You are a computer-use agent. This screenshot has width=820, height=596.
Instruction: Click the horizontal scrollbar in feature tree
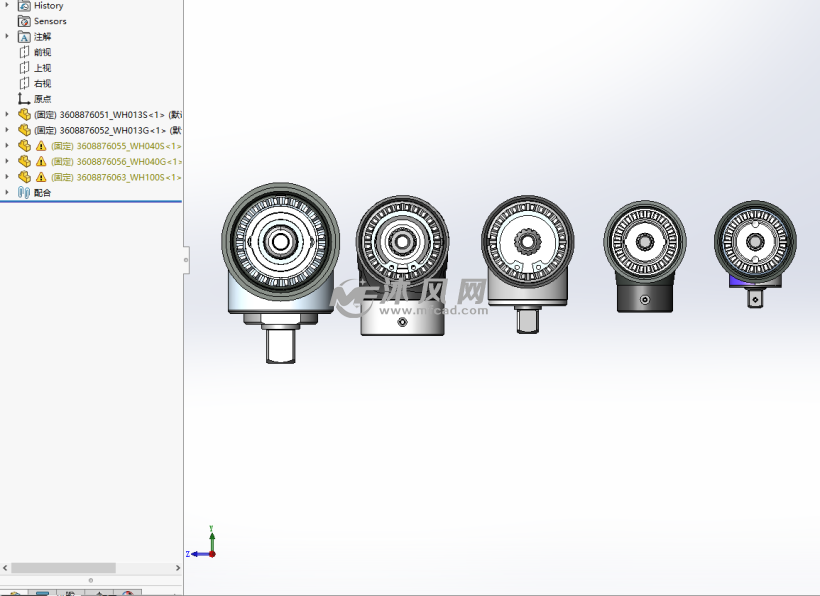[x=62, y=568]
